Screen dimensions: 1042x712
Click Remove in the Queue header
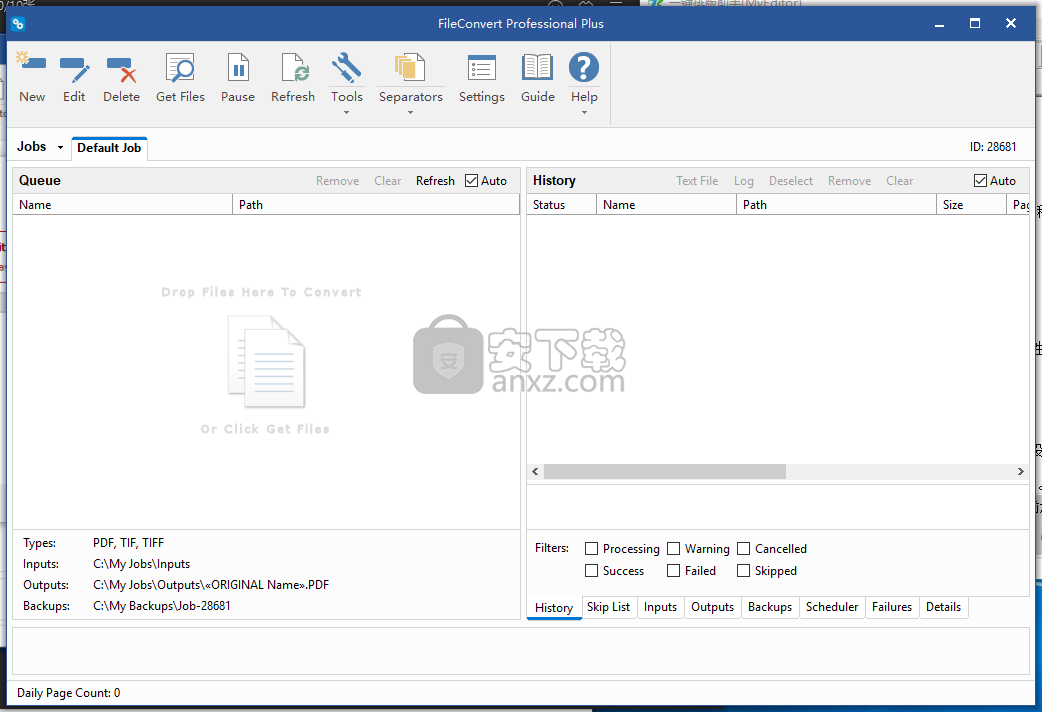coord(337,181)
